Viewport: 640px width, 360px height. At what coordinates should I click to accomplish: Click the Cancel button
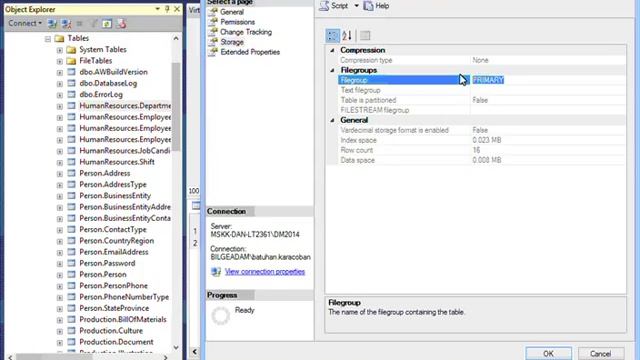(600, 353)
